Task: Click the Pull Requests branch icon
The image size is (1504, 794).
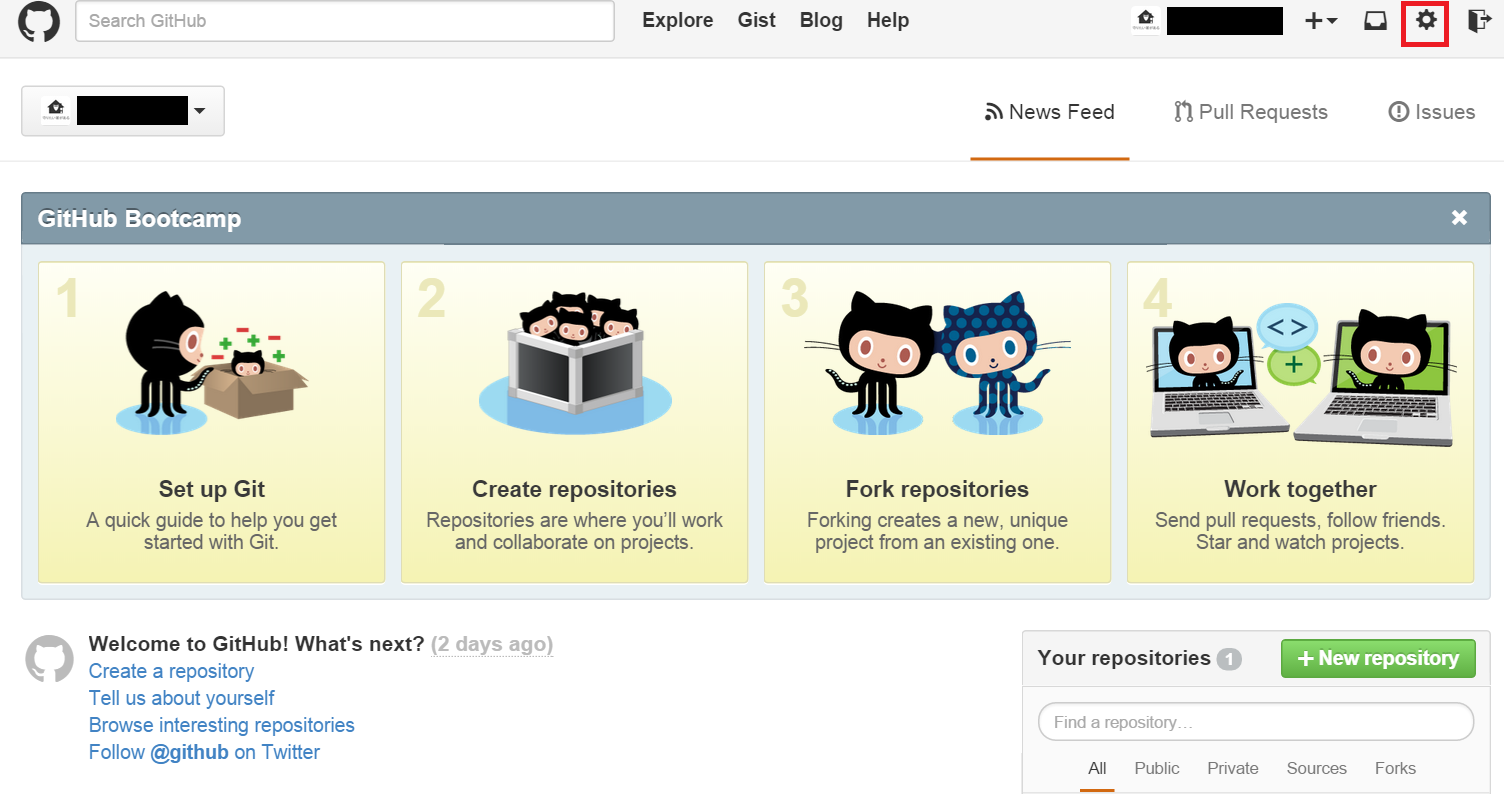Action: 1184,111
